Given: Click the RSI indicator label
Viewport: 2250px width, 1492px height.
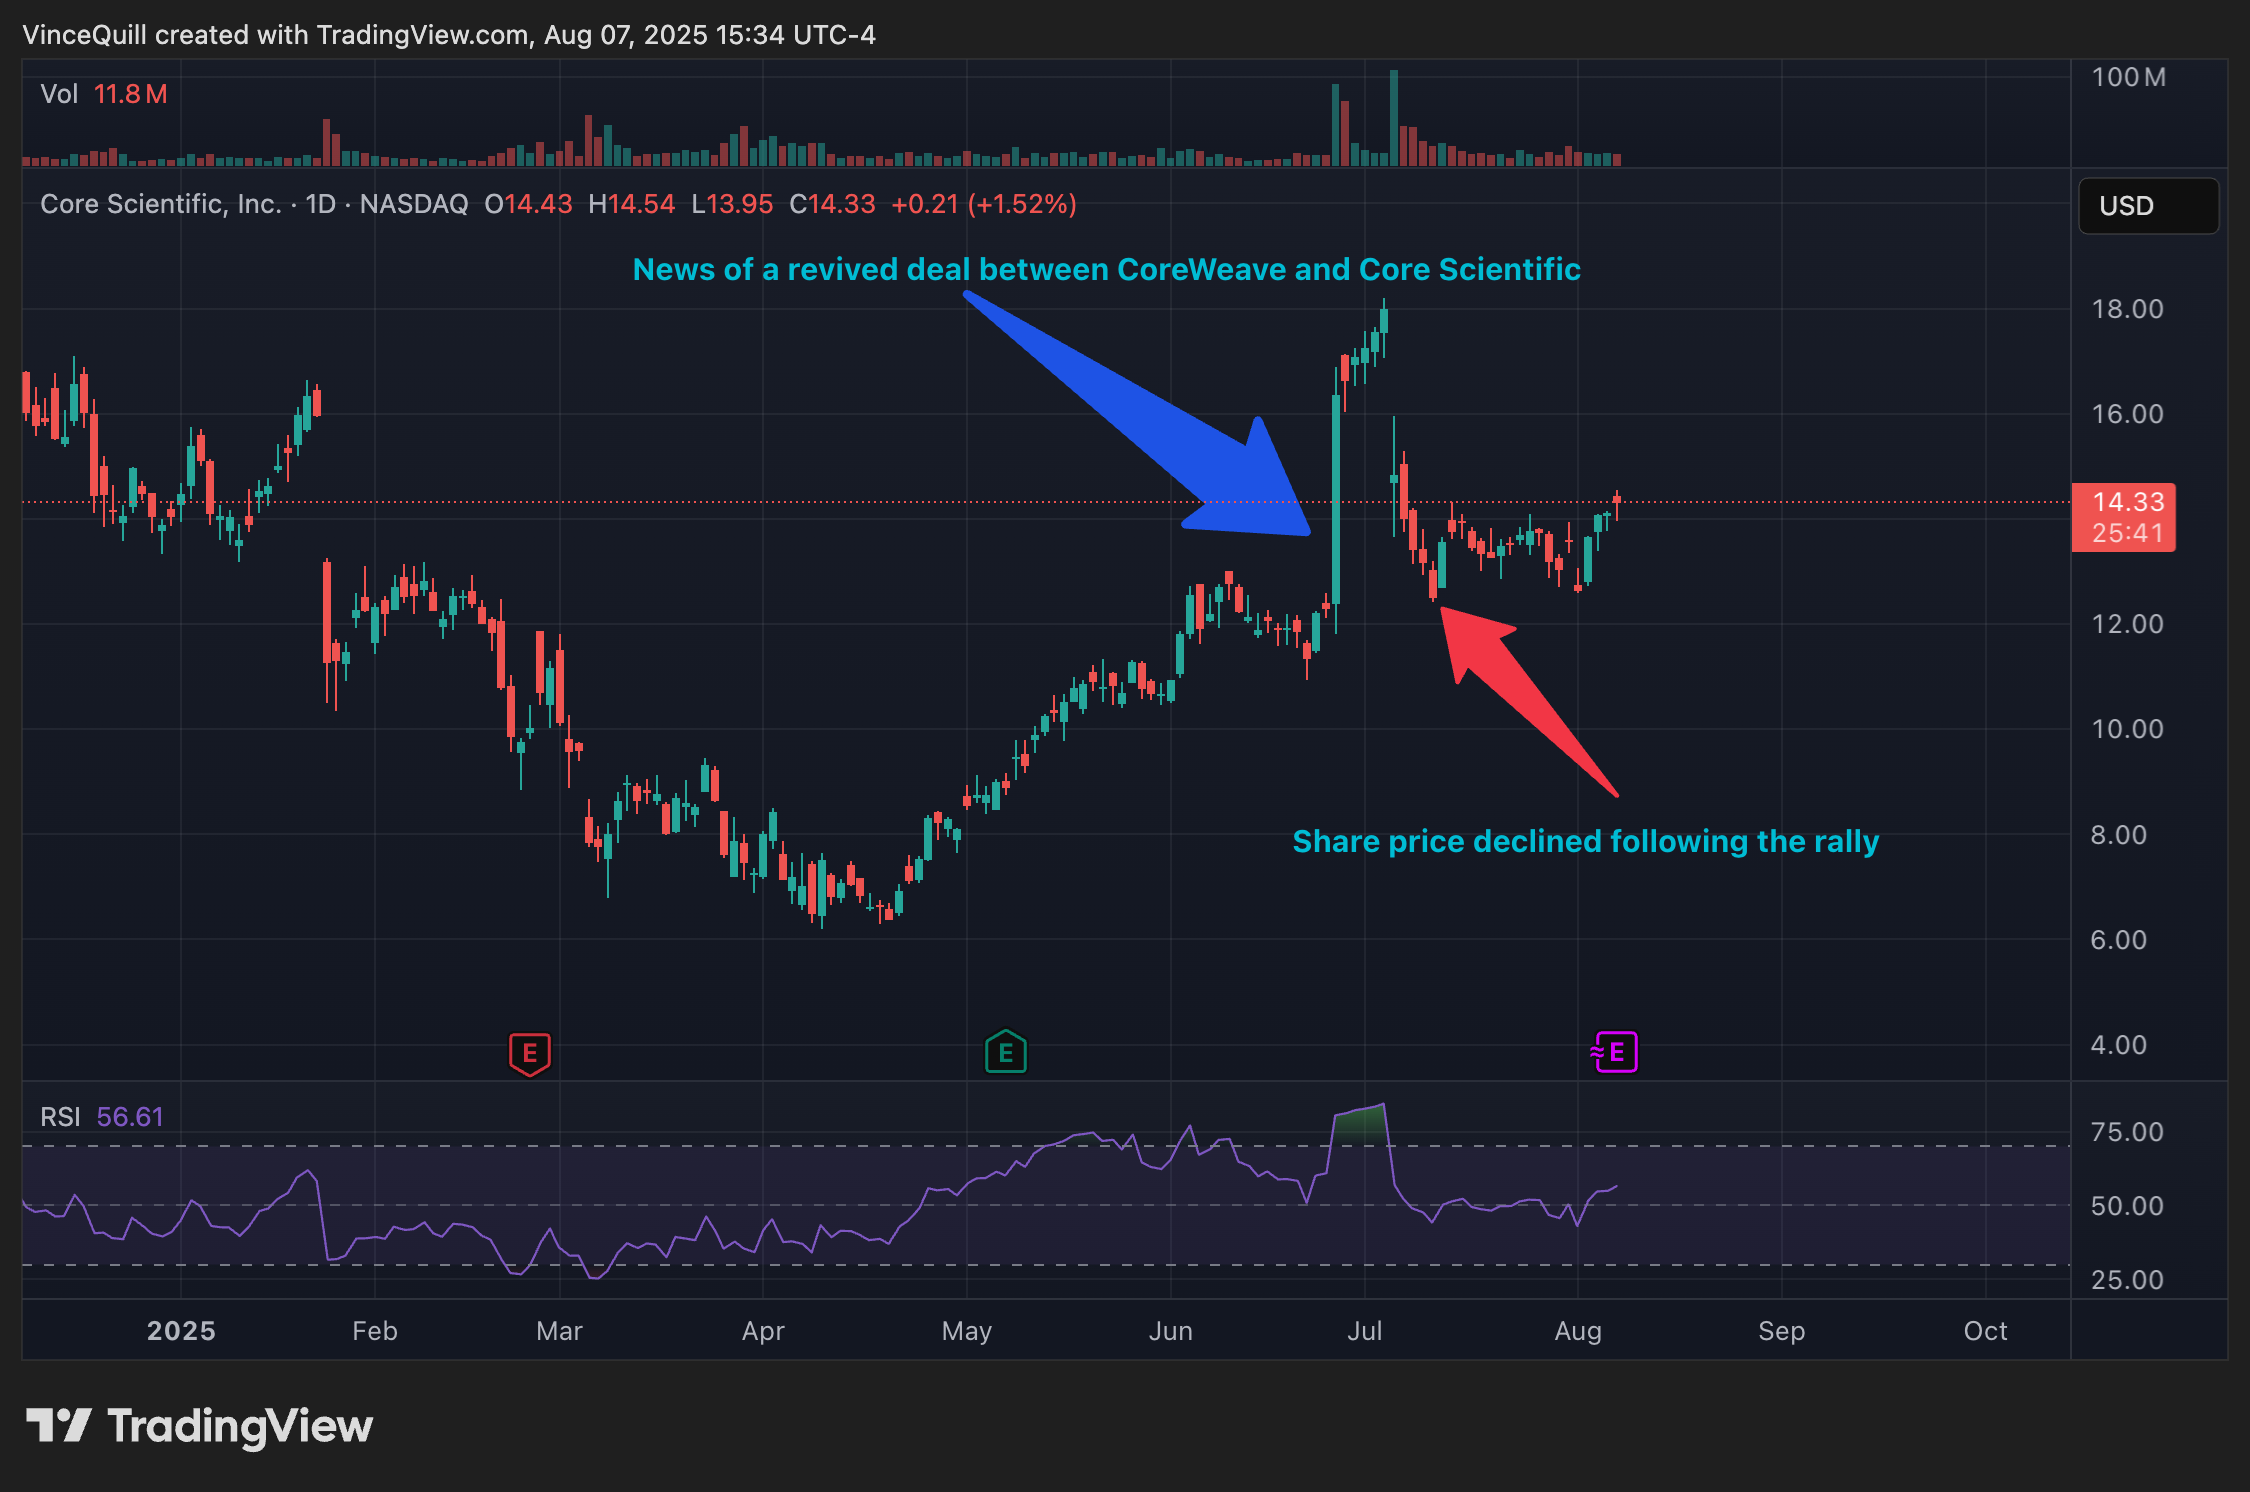Looking at the screenshot, I should coord(60,1116).
